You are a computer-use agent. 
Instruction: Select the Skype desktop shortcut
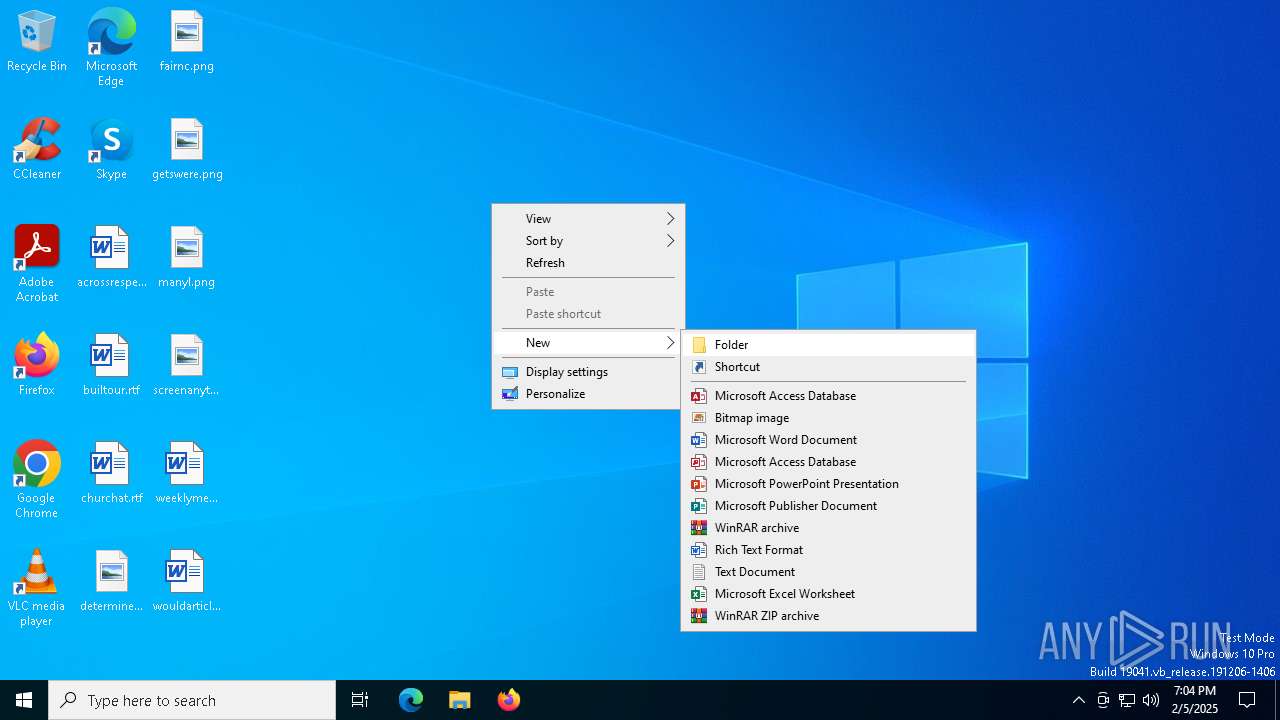111,149
